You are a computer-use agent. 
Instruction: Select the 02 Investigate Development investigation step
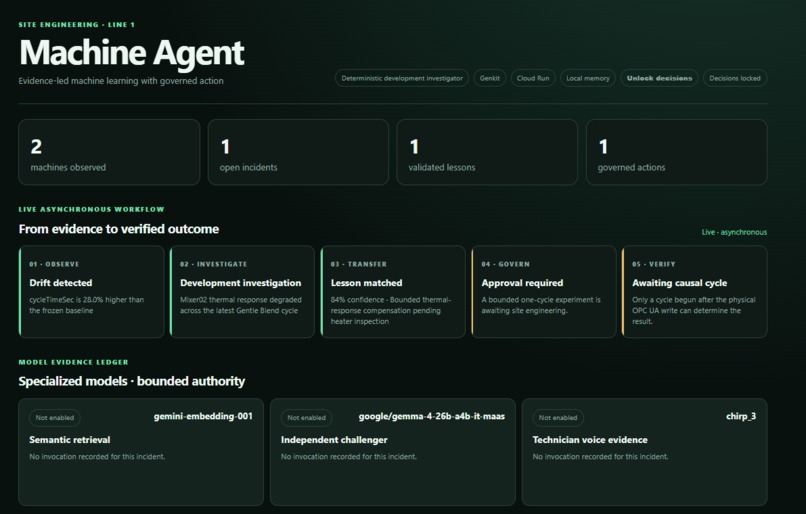pos(242,291)
